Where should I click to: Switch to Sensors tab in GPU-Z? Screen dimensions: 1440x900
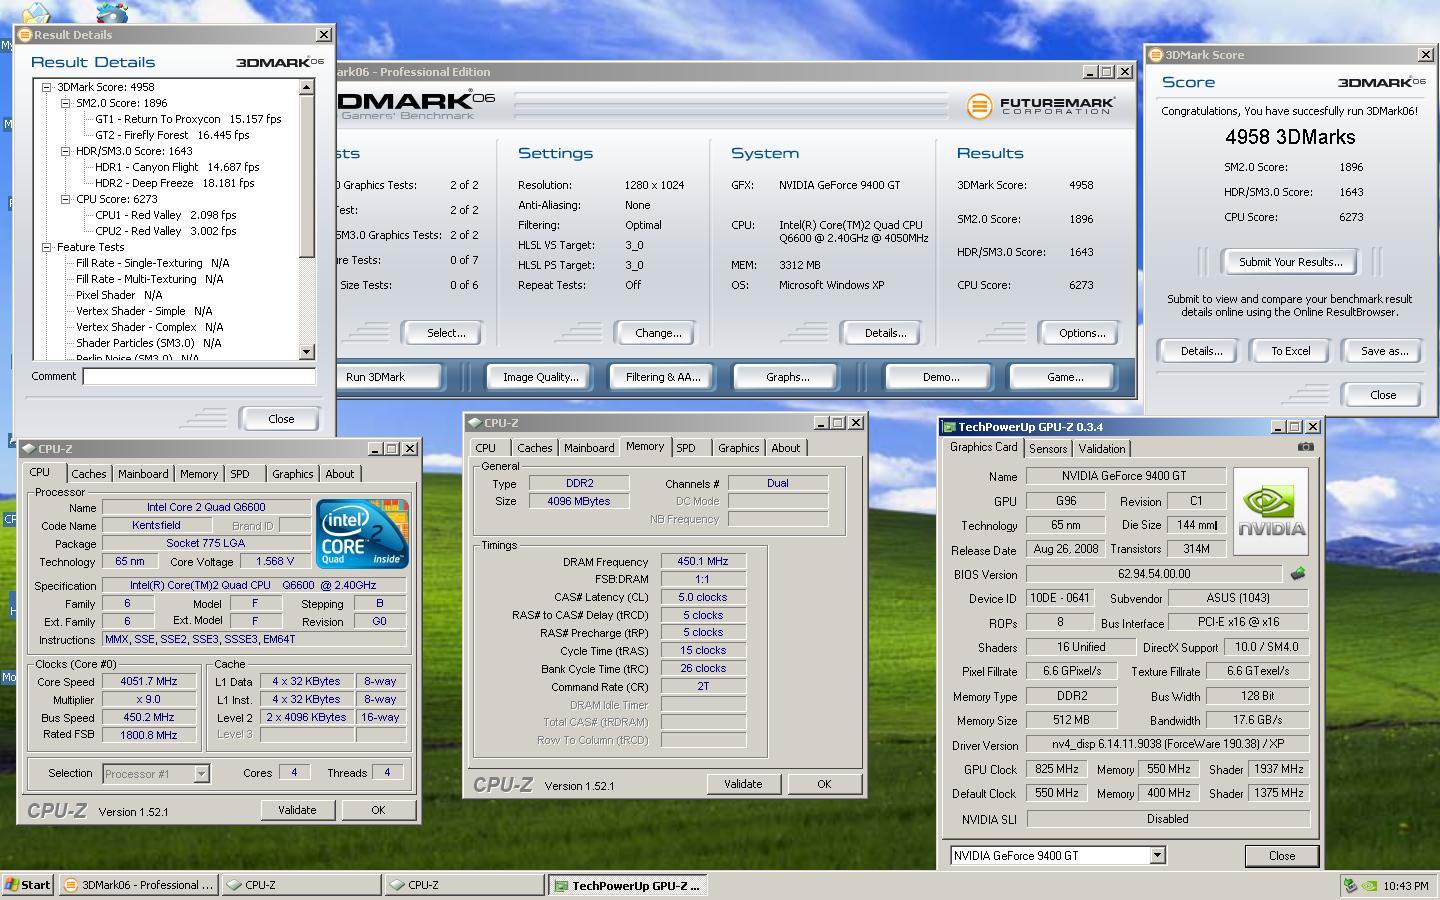coord(1048,449)
